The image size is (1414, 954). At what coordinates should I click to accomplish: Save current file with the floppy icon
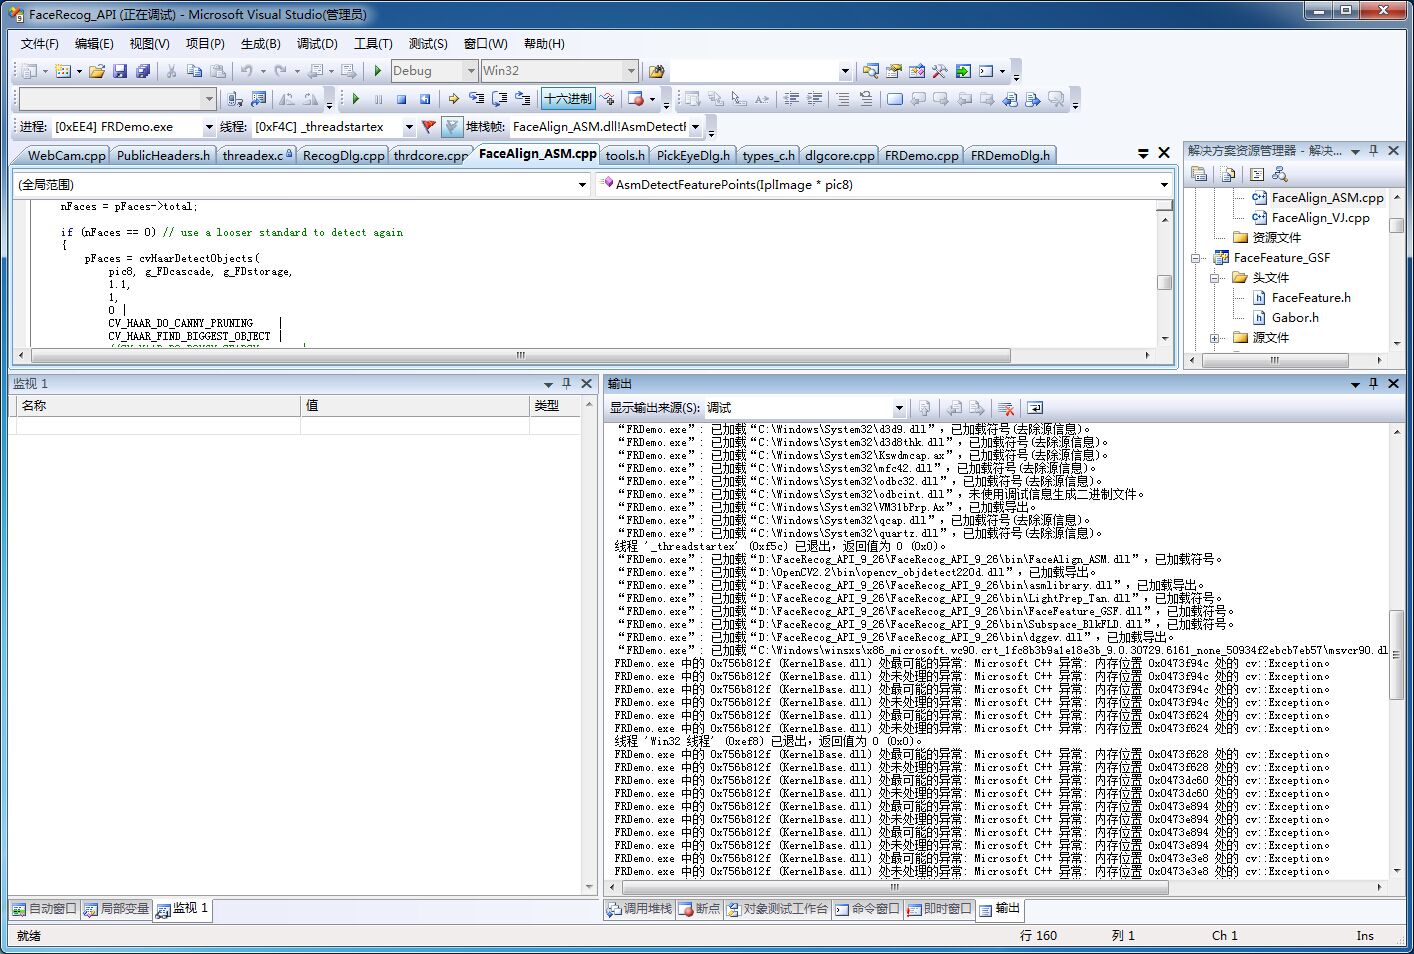(120, 71)
